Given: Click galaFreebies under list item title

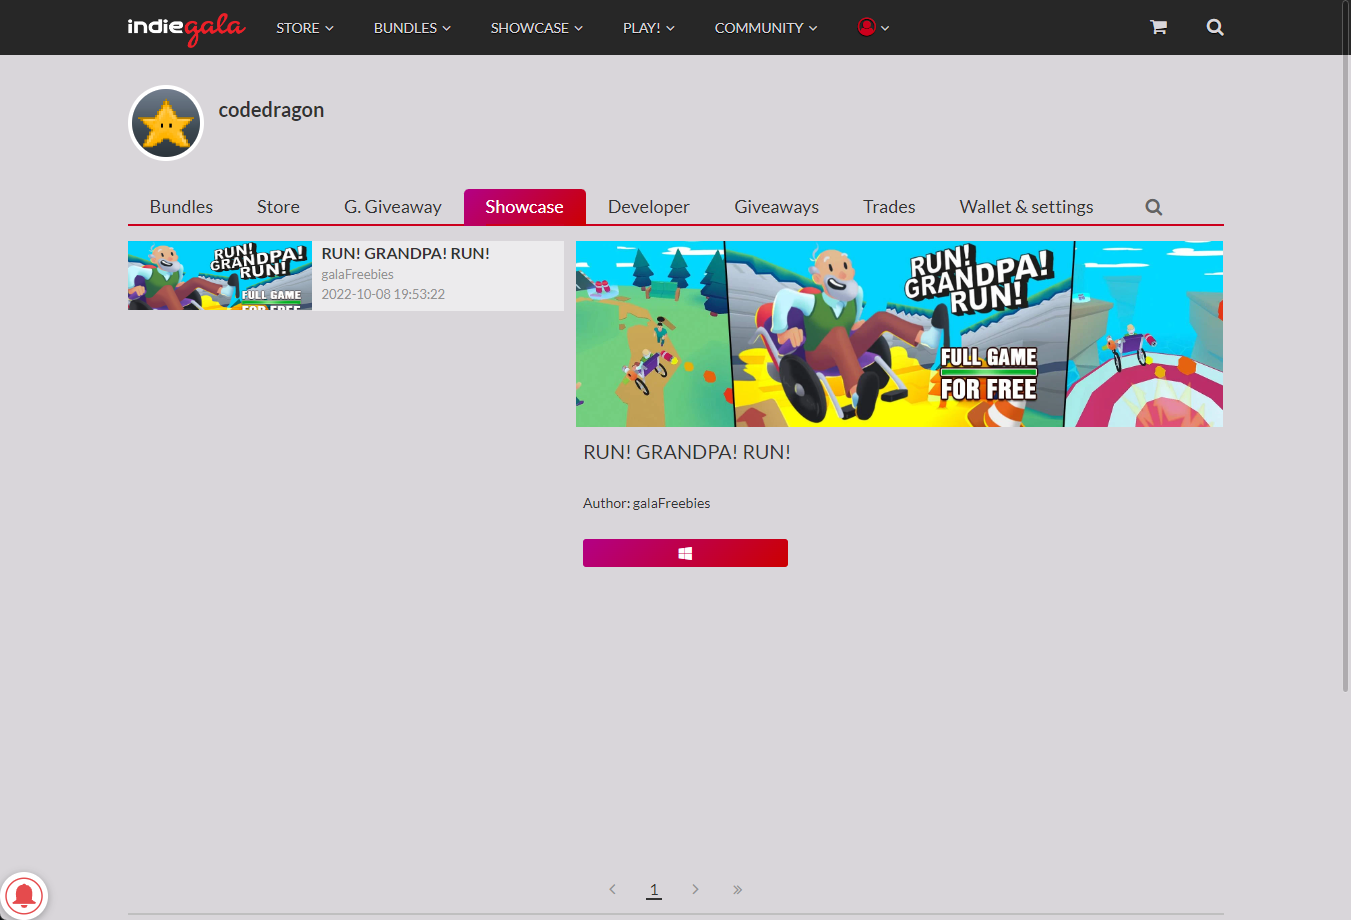Looking at the screenshot, I should click(357, 274).
